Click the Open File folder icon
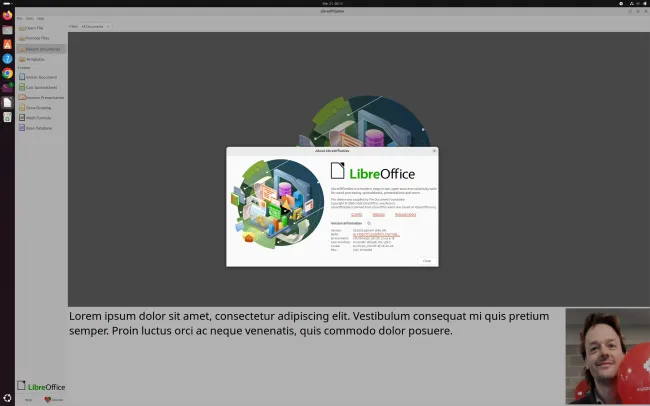The image size is (650, 406). [x=22, y=28]
